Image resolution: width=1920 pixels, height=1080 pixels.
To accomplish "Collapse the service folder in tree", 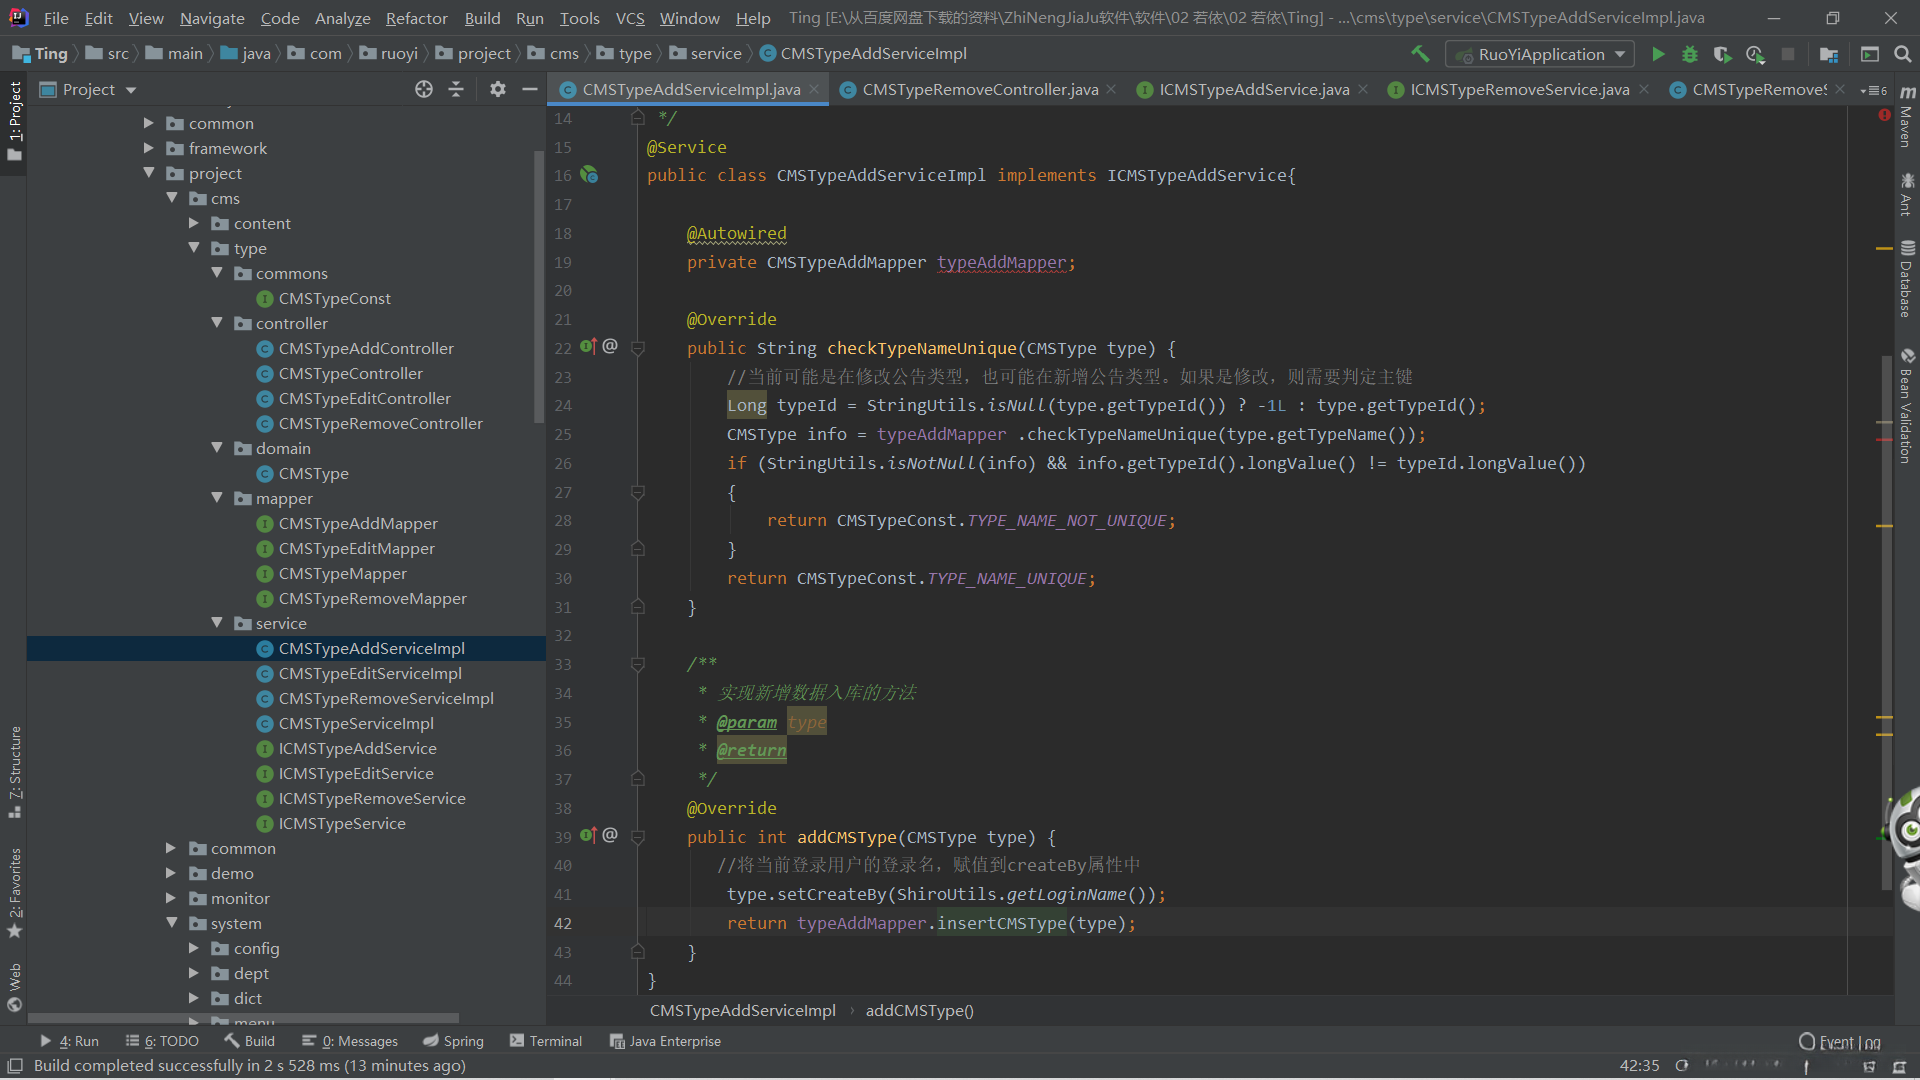I will tap(217, 623).
